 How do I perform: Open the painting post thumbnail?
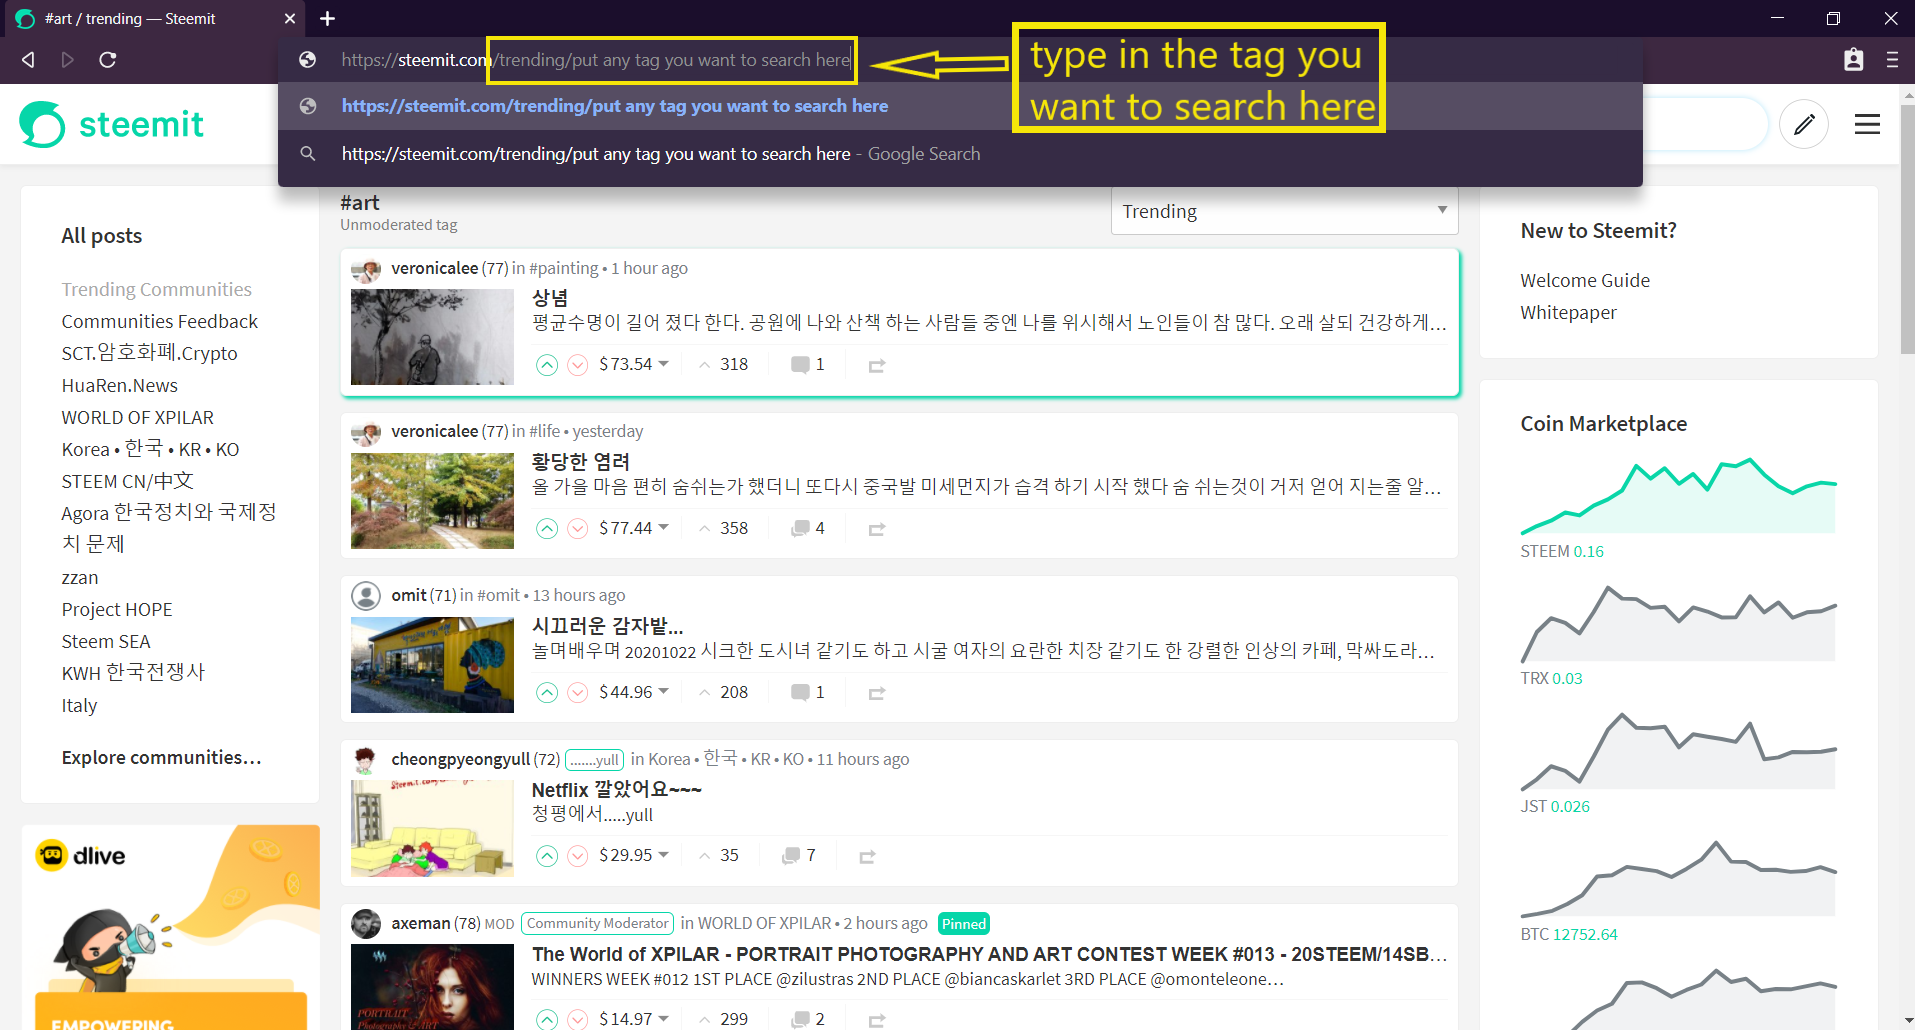432,337
